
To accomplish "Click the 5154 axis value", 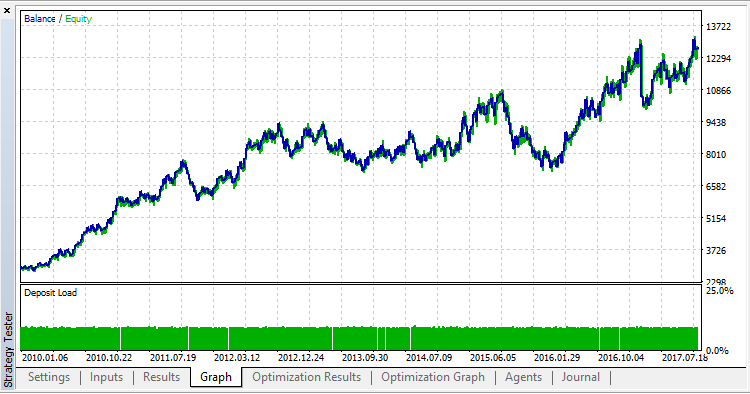I will (x=716, y=219).
